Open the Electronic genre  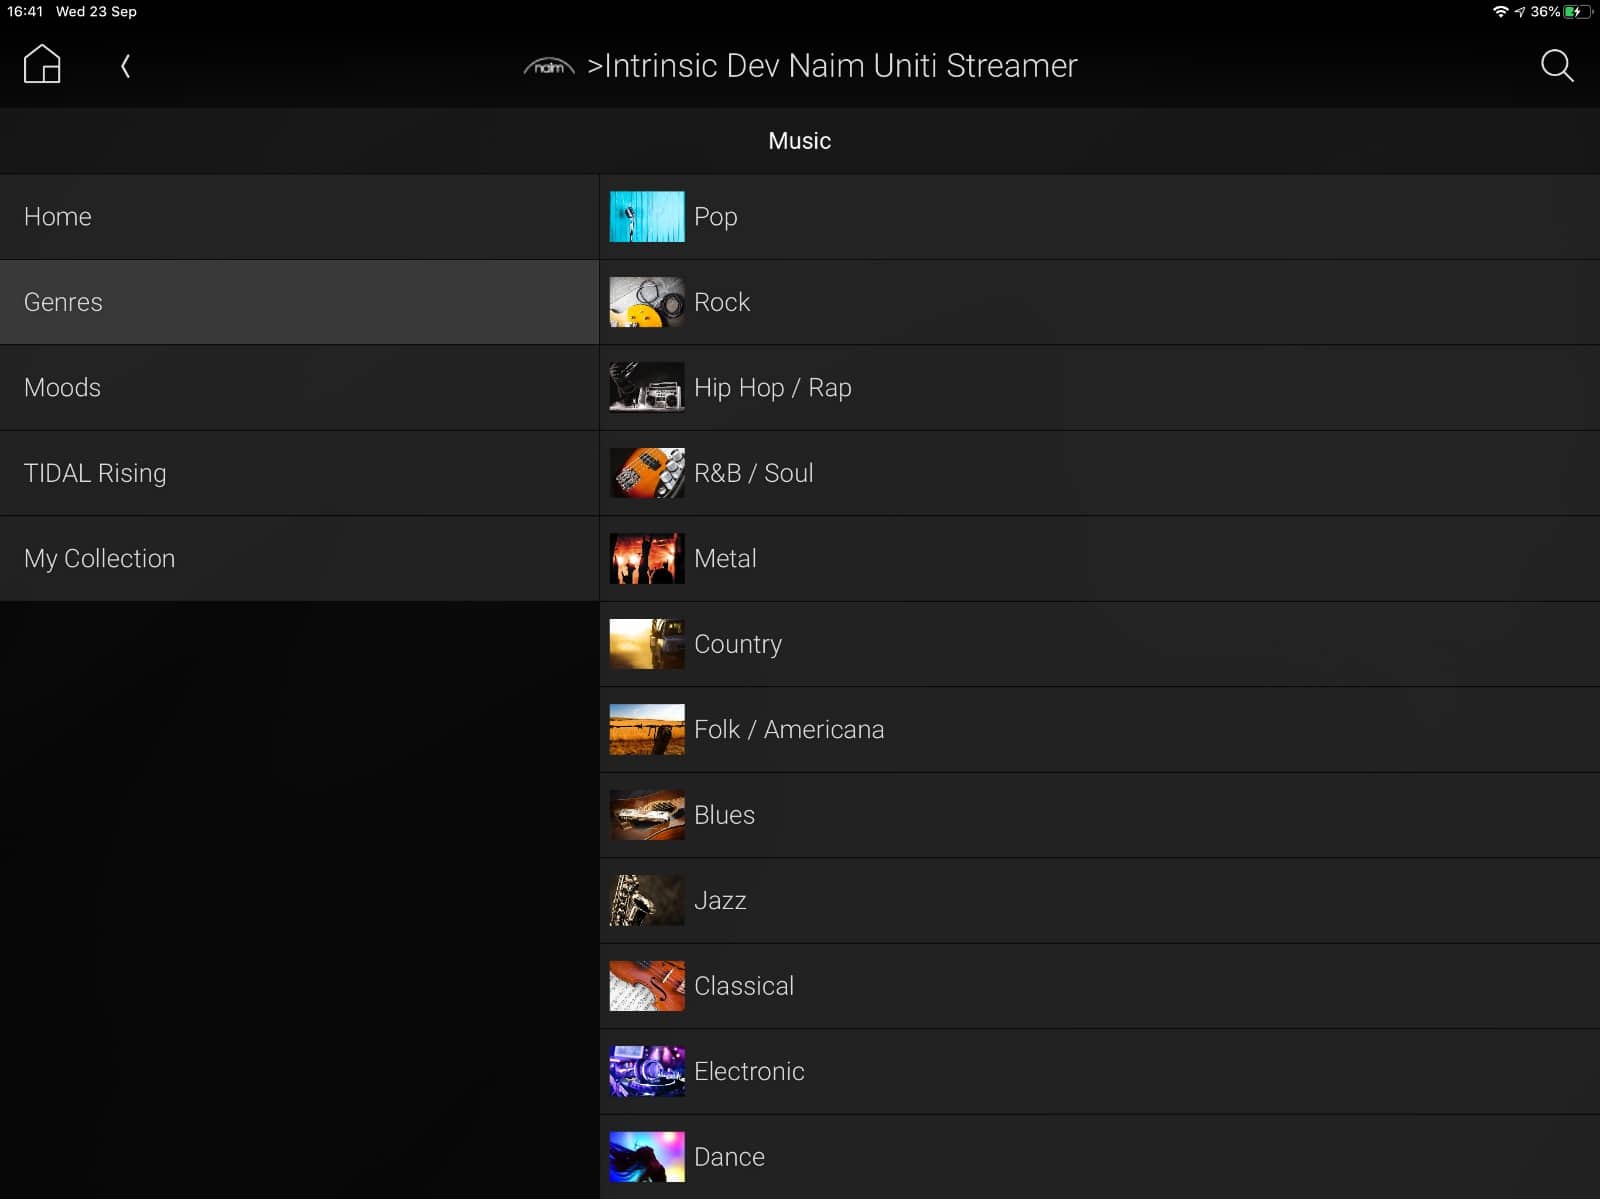(748, 1071)
